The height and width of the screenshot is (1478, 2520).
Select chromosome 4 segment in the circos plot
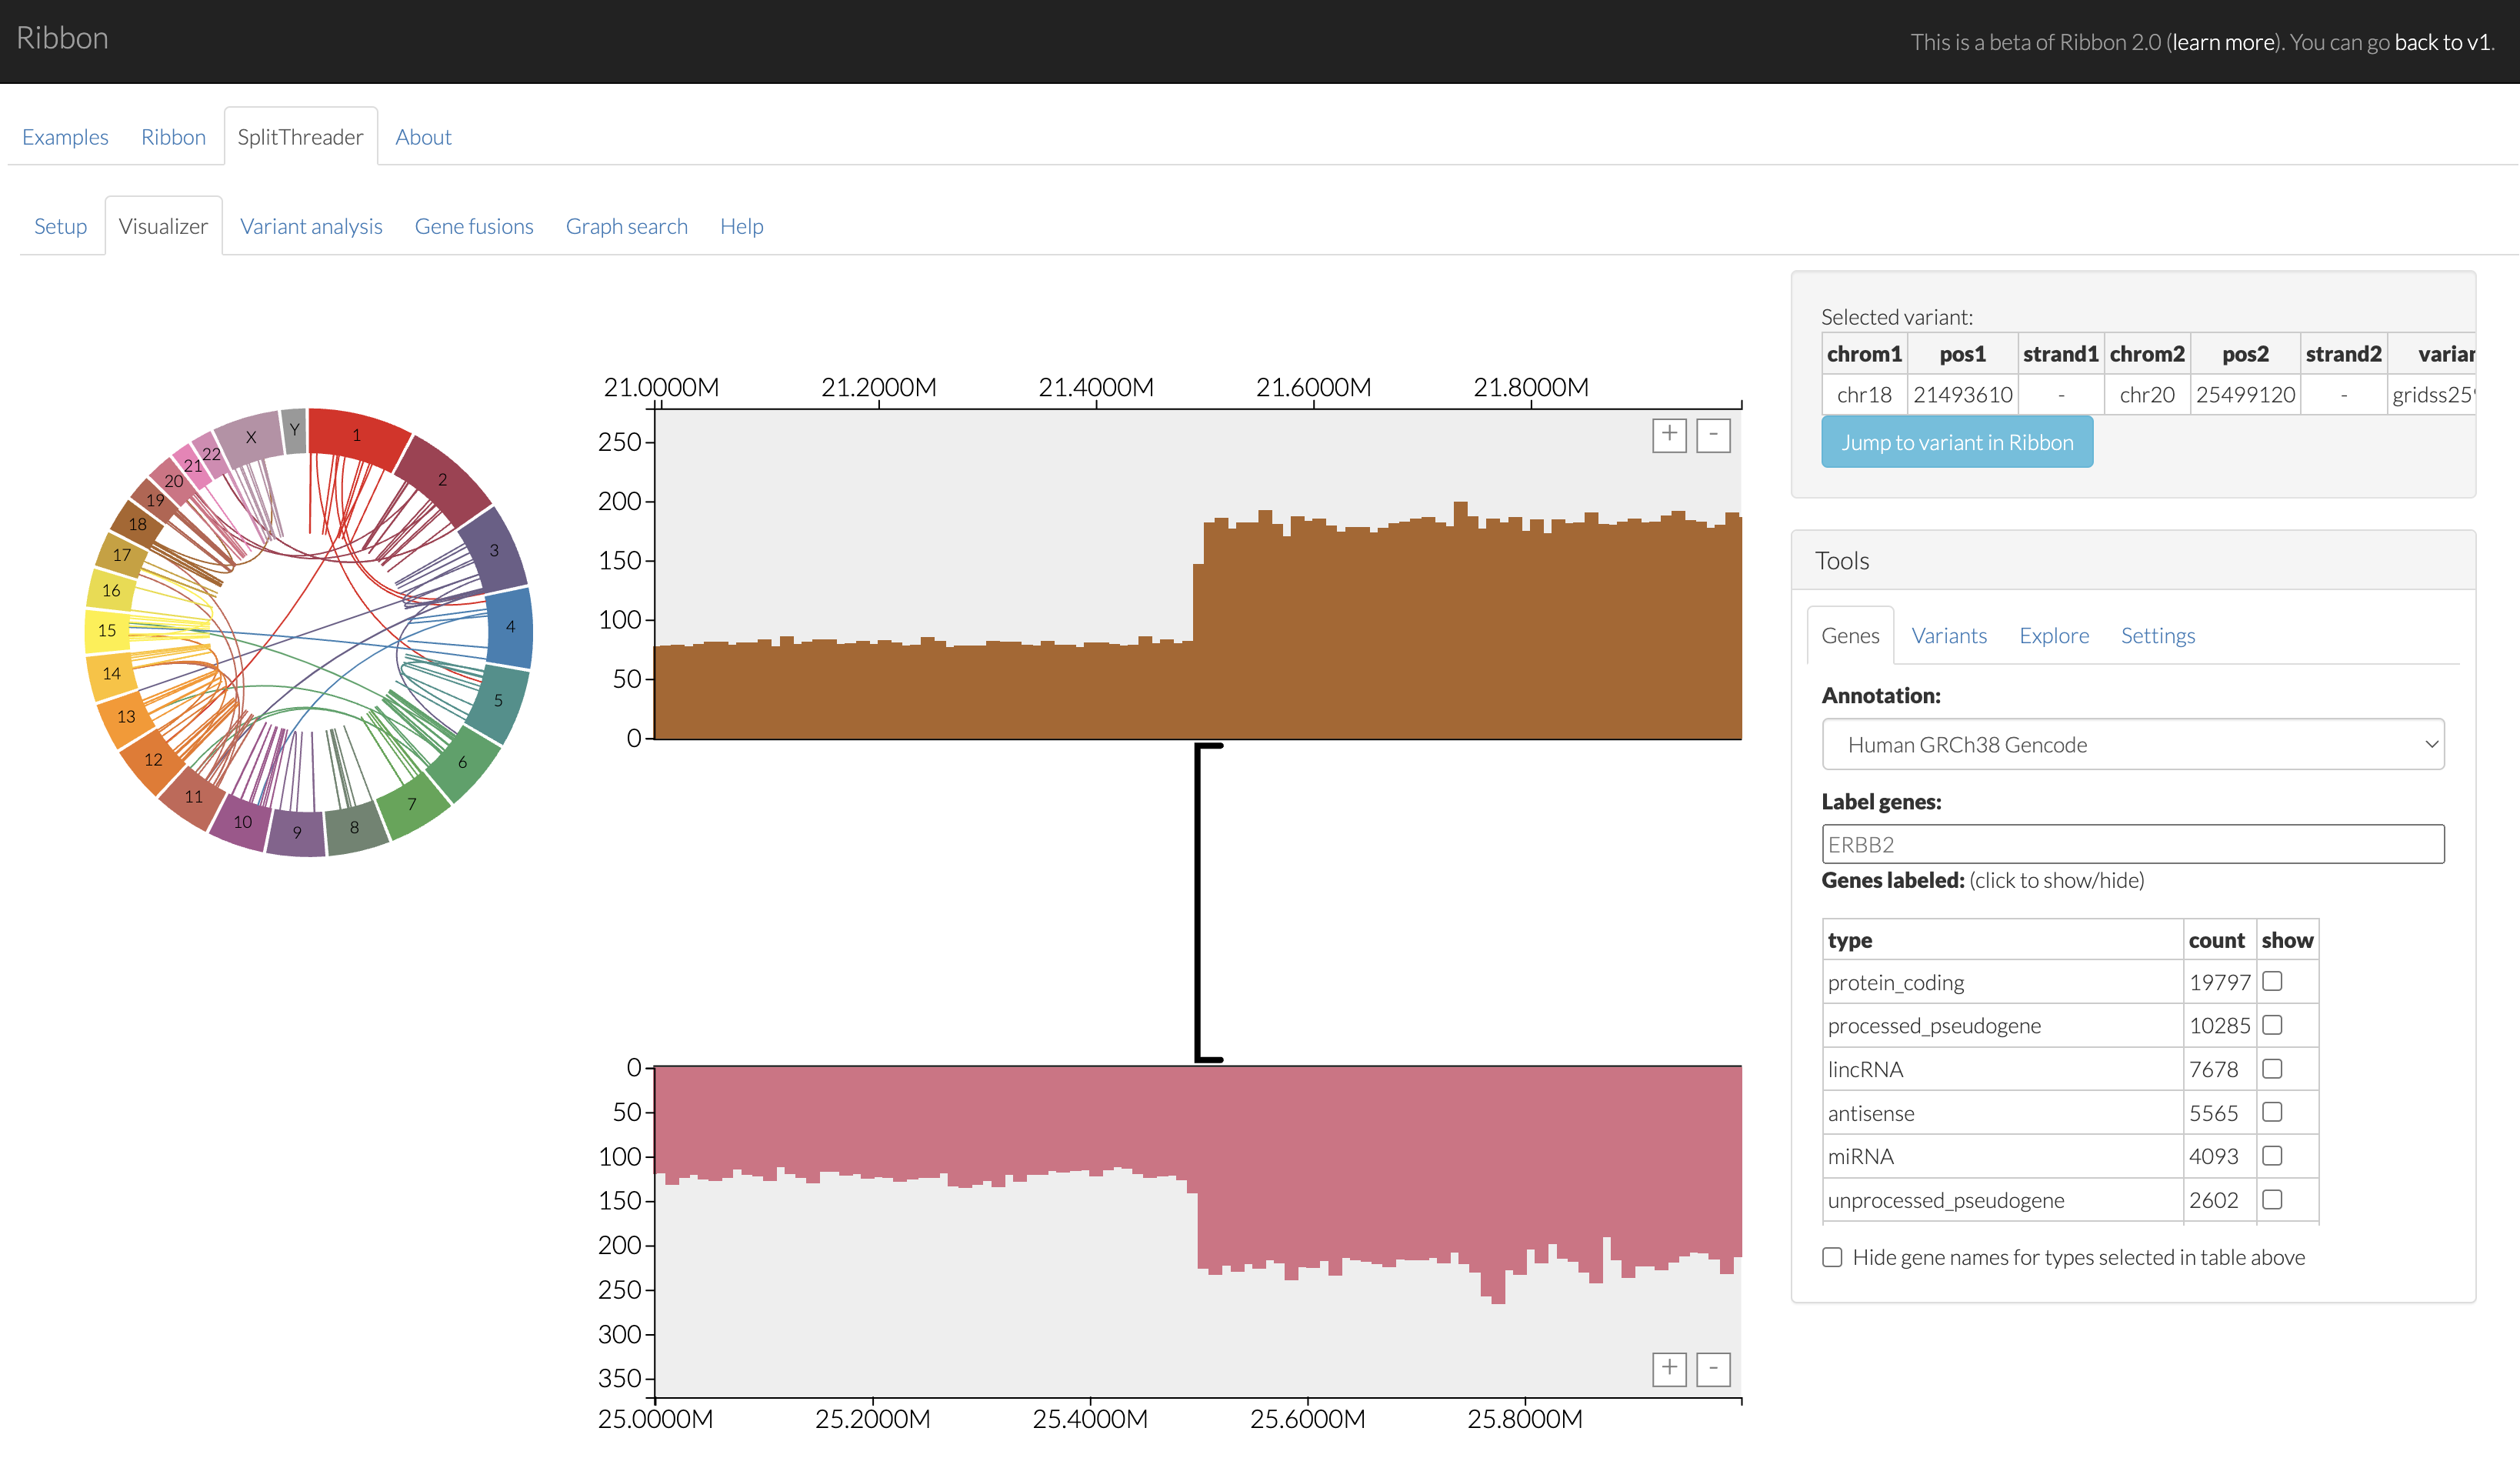tap(510, 627)
